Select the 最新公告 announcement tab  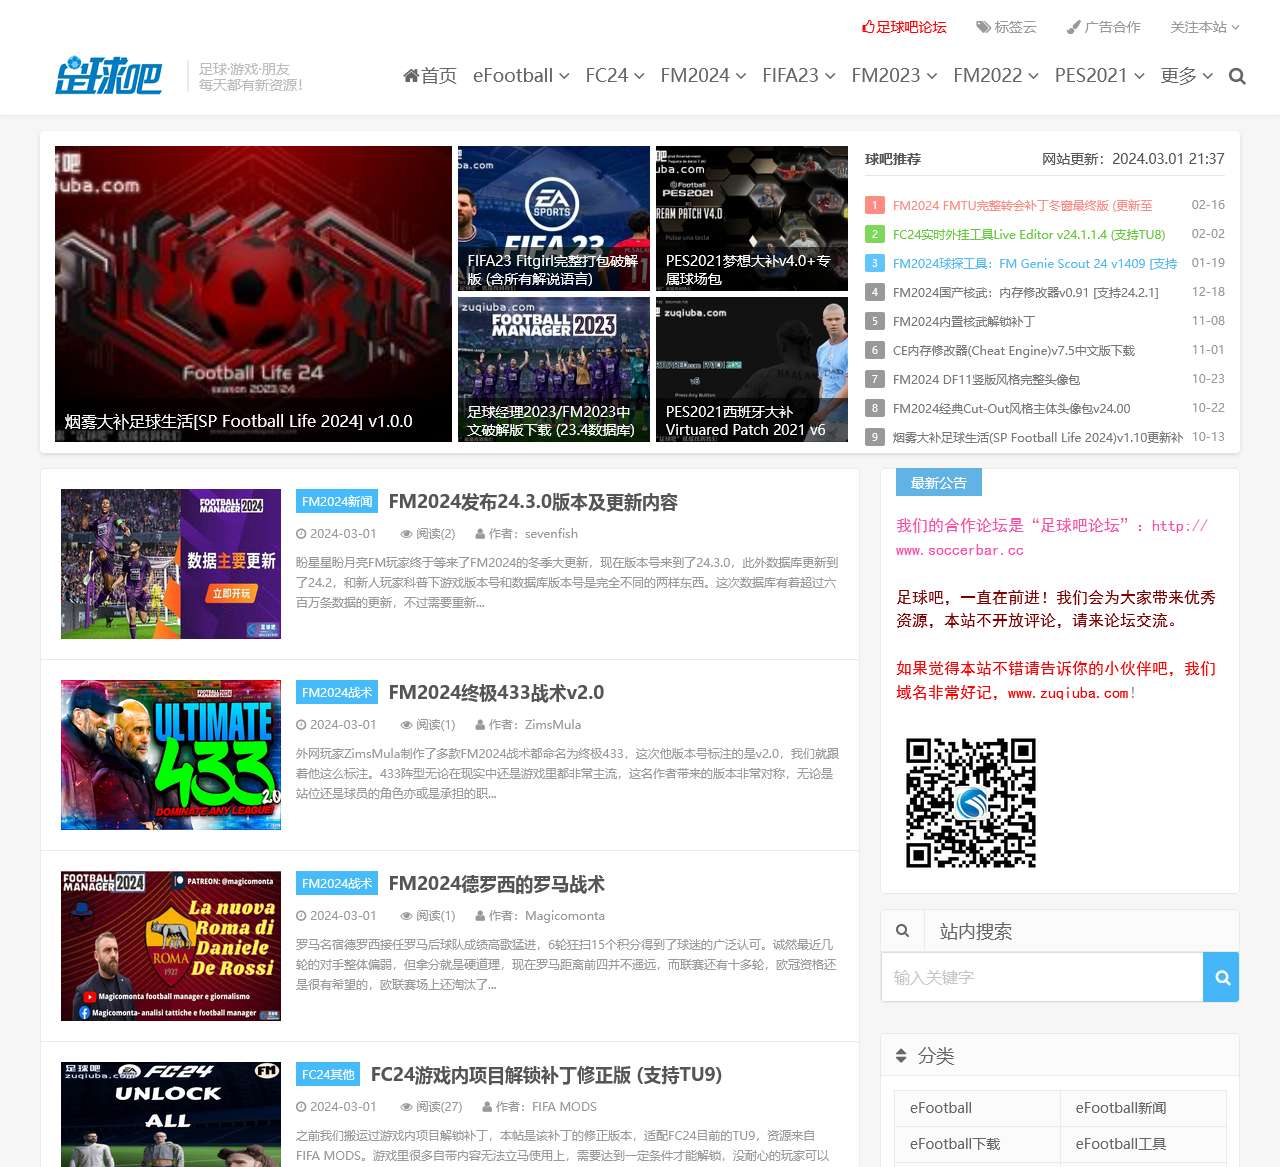point(938,483)
